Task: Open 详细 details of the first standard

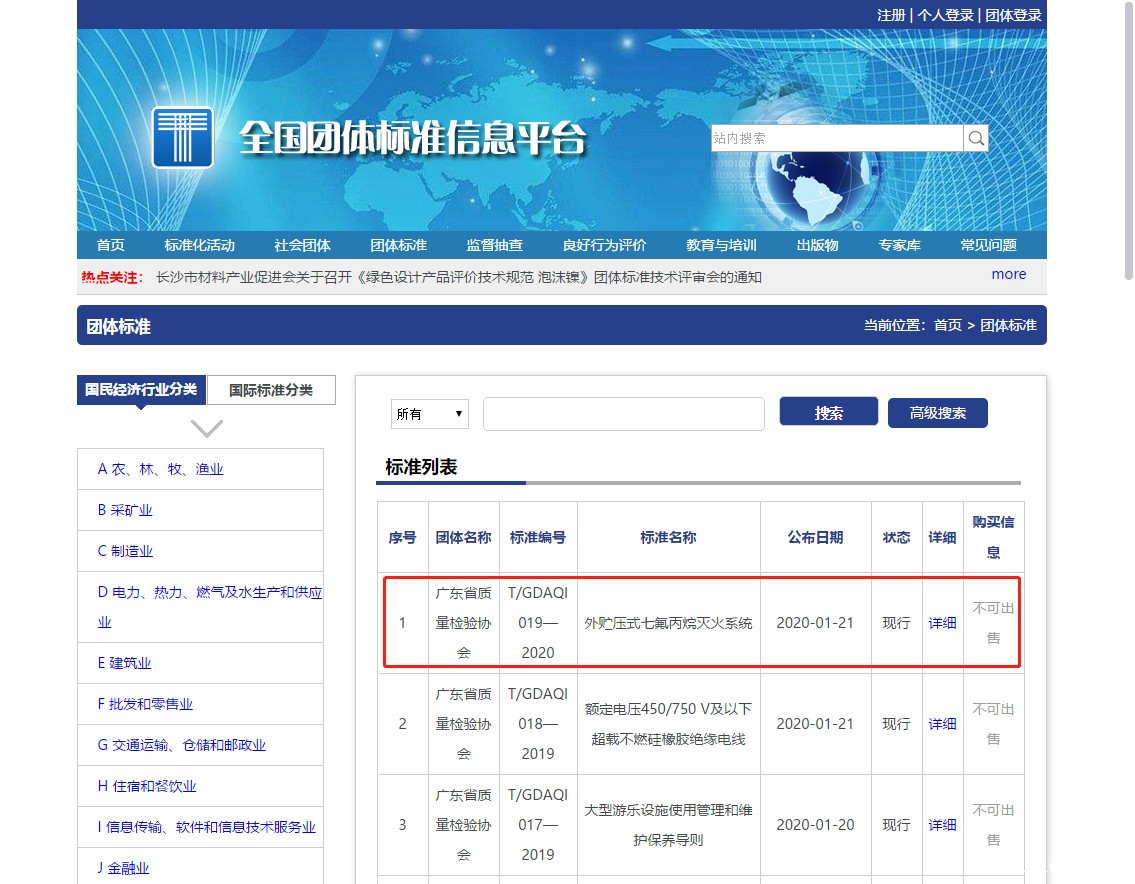Action: (x=941, y=622)
